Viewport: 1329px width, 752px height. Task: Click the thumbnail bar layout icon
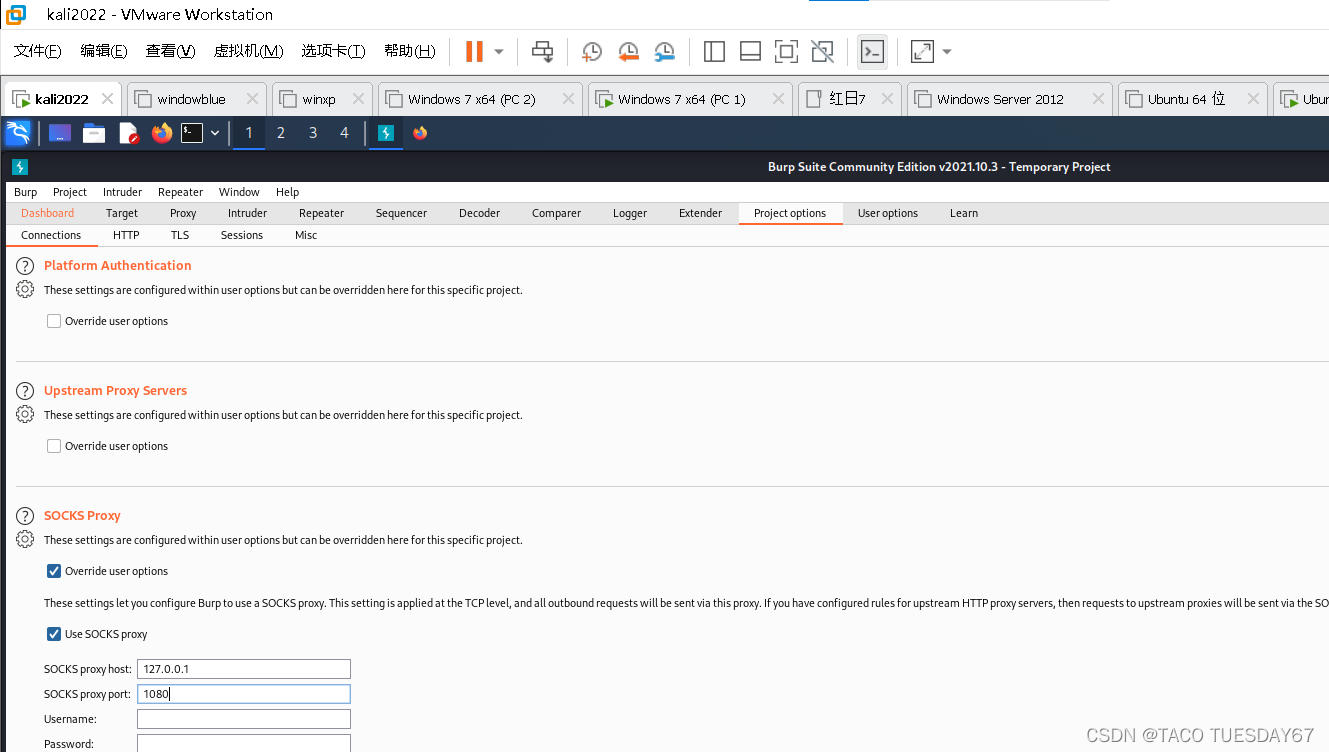[750, 52]
